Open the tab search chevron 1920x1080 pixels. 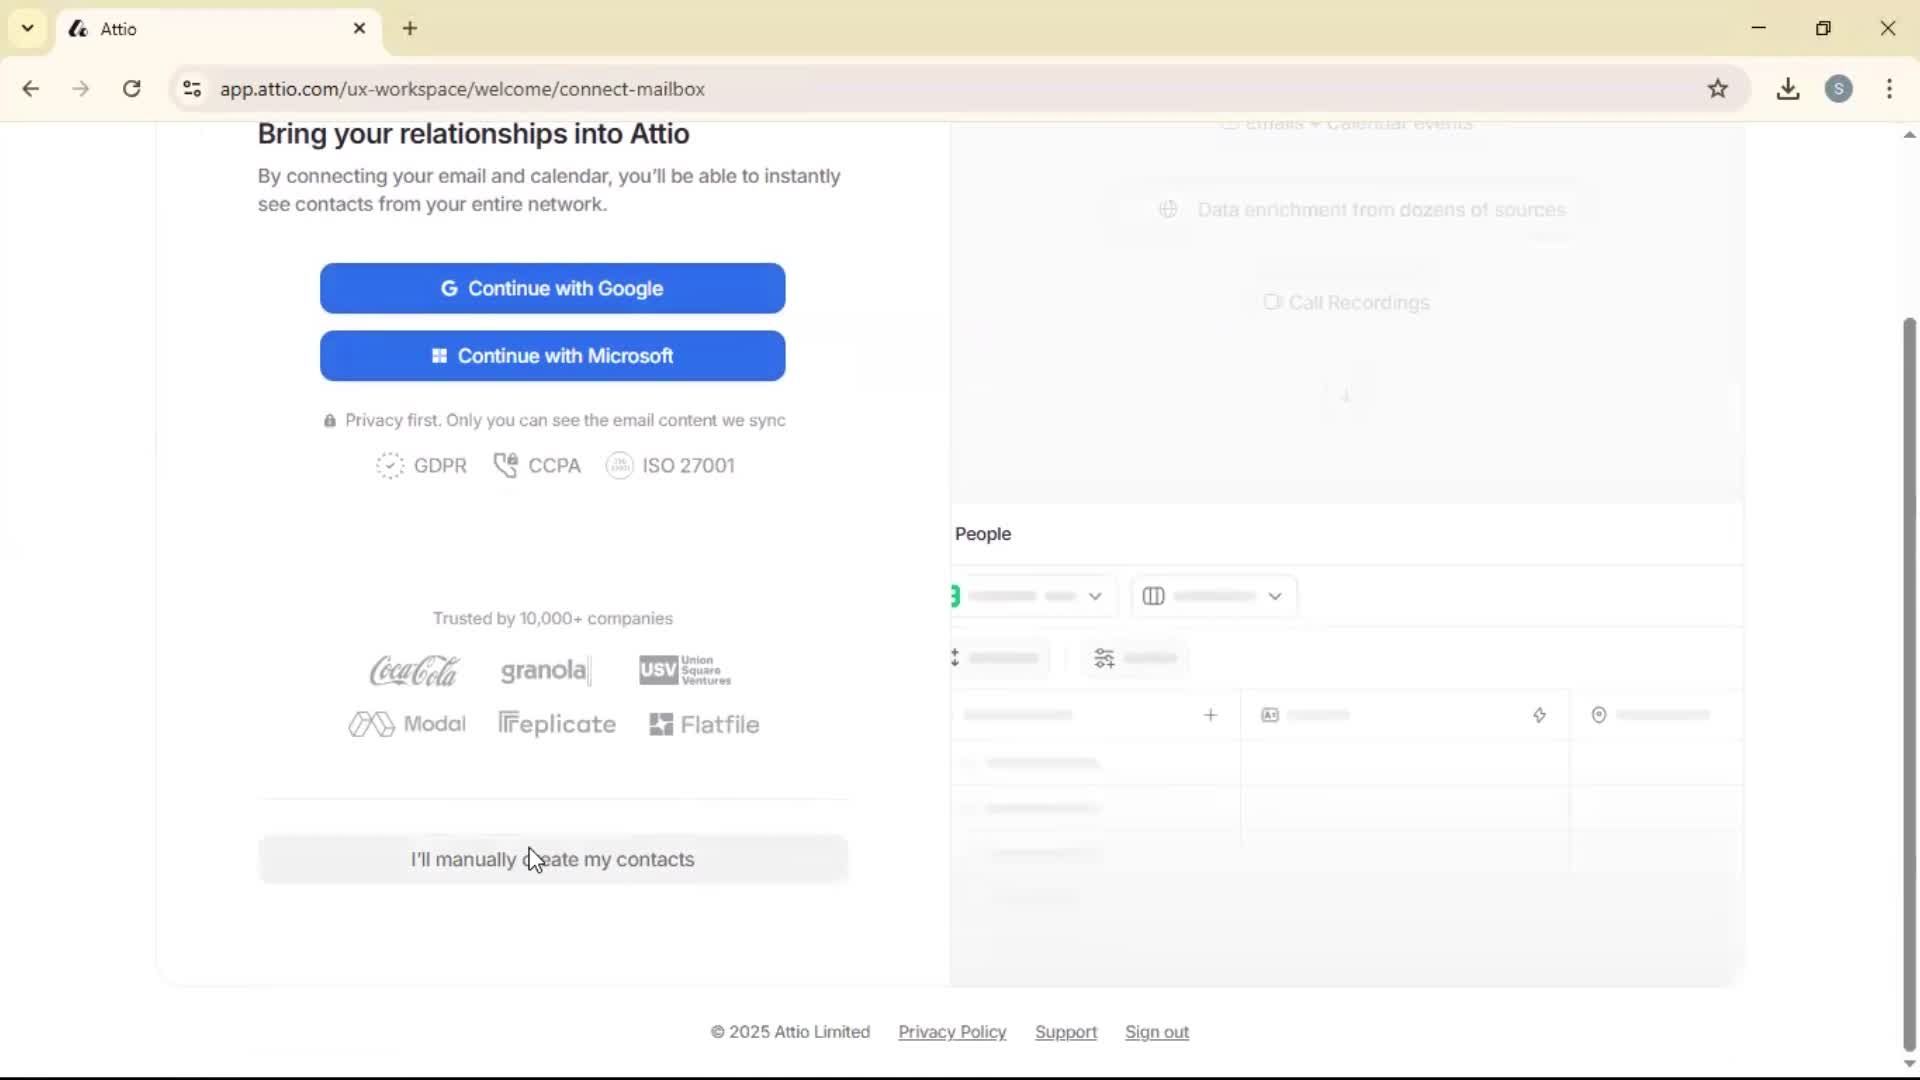(x=27, y=28)
